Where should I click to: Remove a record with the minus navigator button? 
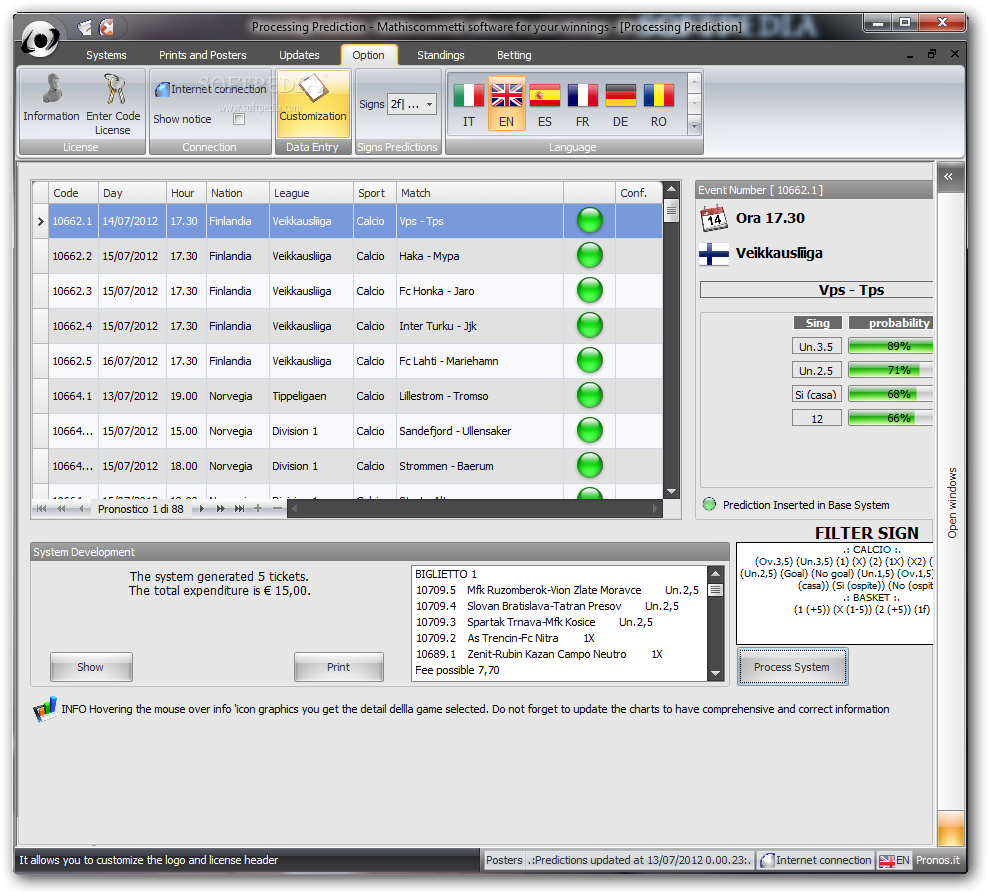(277, 508)
